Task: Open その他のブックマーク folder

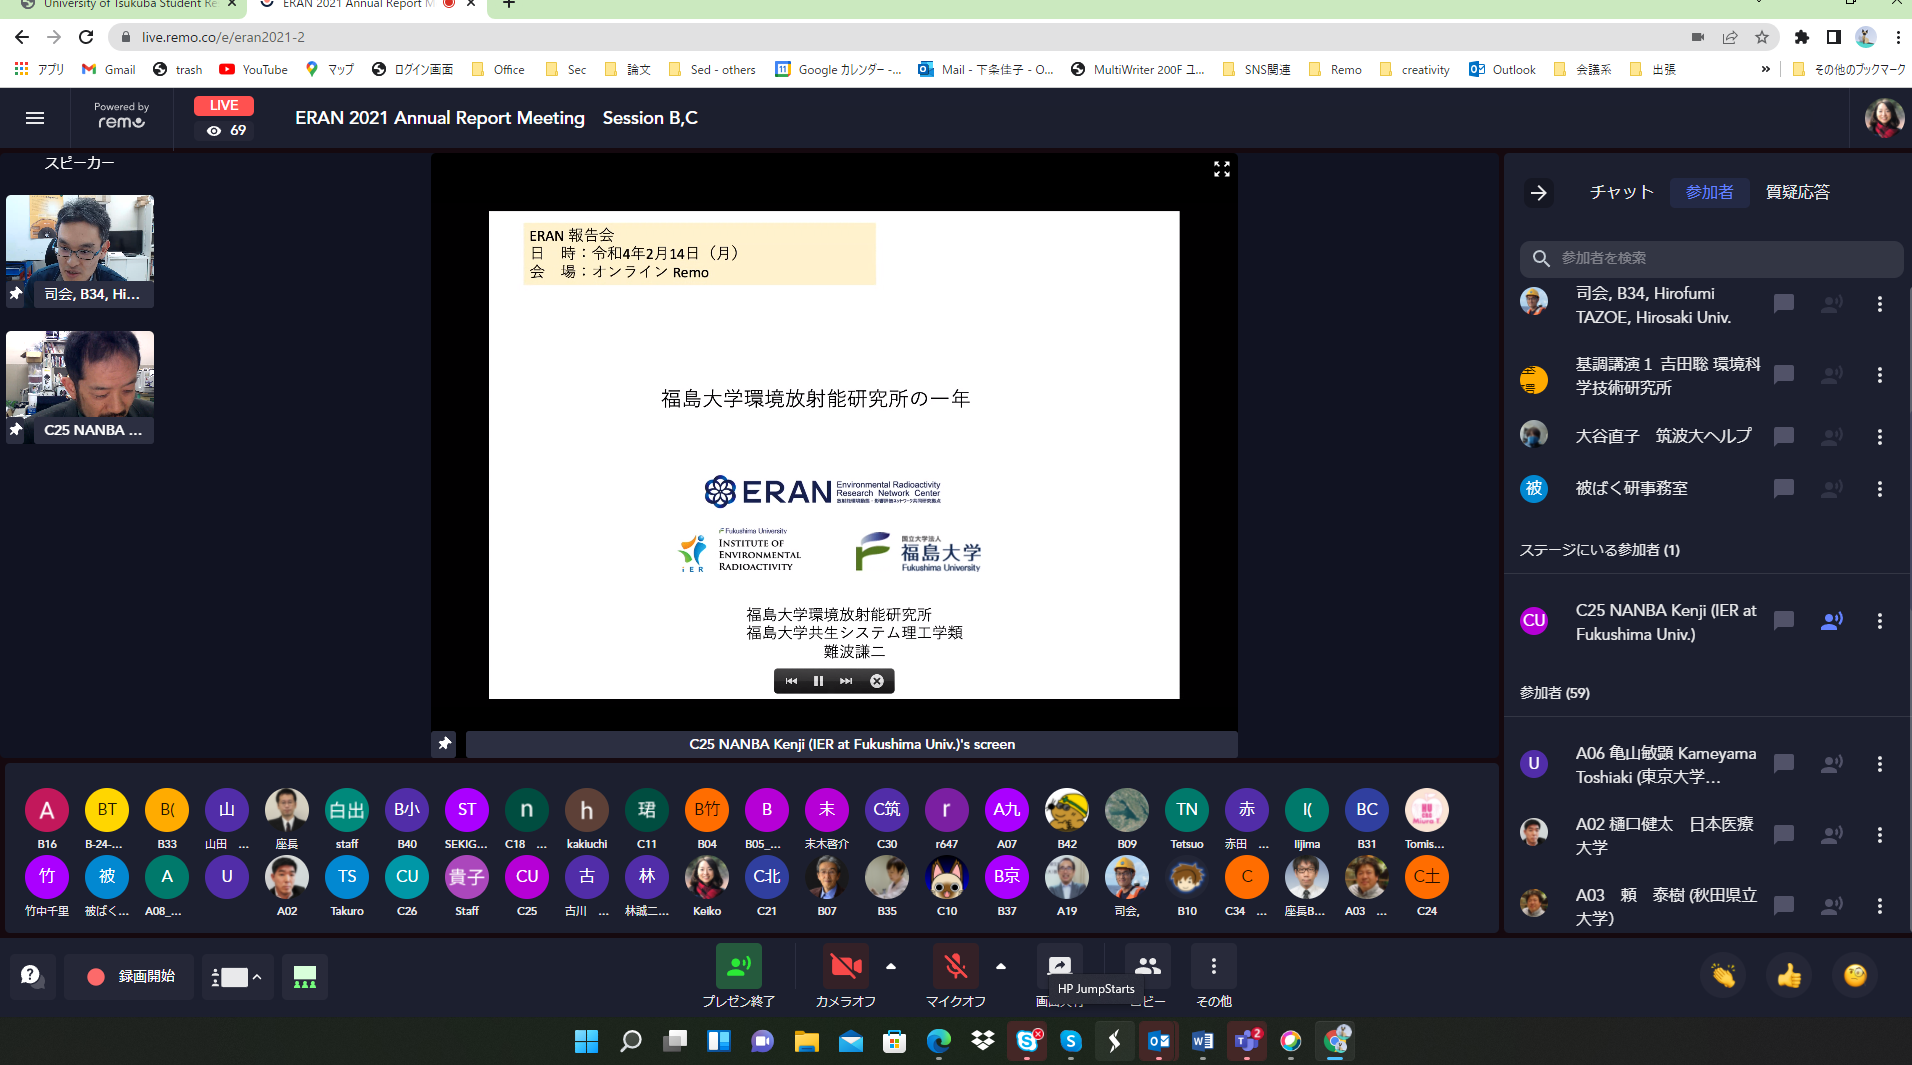Action: (x=1850, y=69)
